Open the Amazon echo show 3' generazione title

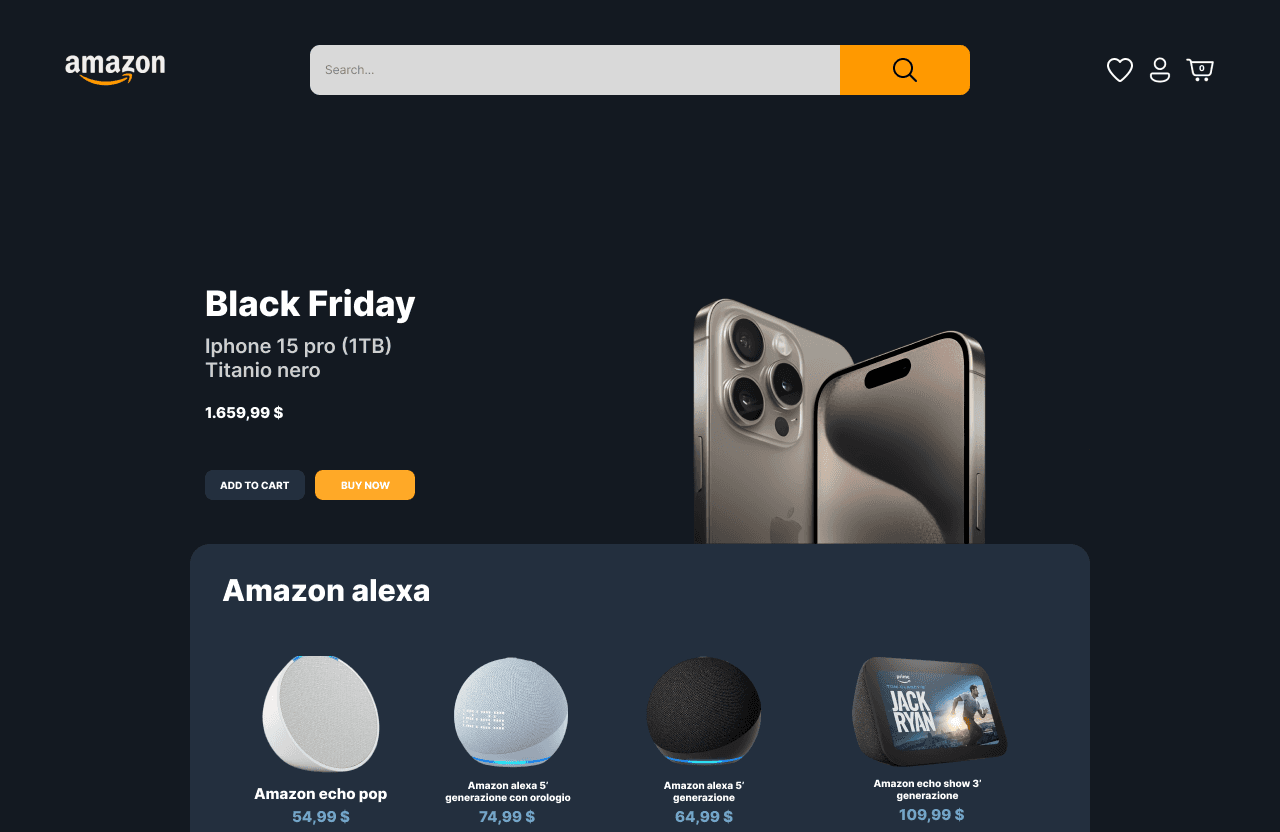pos(927,789)
